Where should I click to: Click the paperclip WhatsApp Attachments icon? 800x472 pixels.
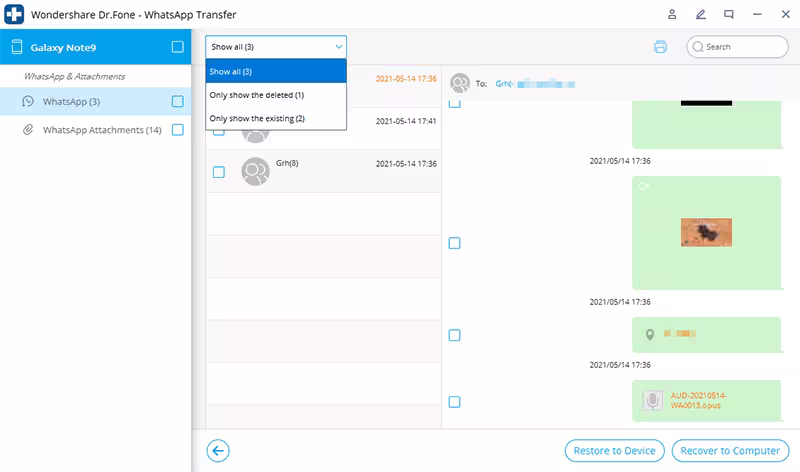28,130
